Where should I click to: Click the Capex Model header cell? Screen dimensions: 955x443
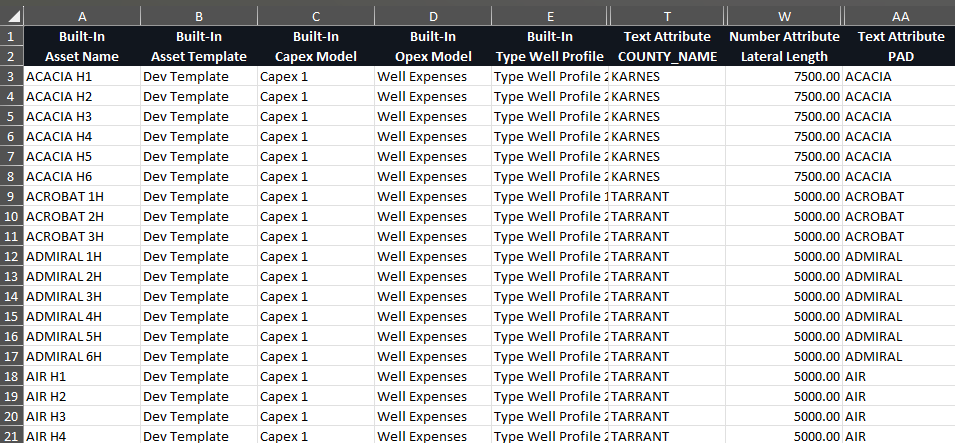click(316, 57)
